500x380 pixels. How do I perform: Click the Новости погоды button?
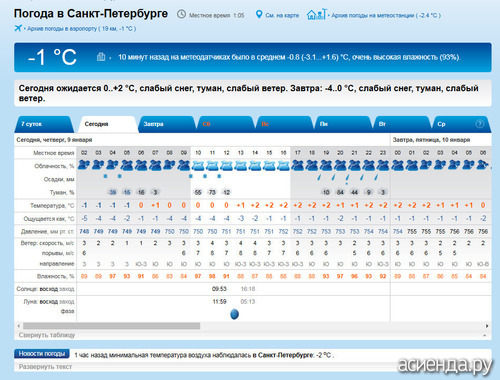42,354
